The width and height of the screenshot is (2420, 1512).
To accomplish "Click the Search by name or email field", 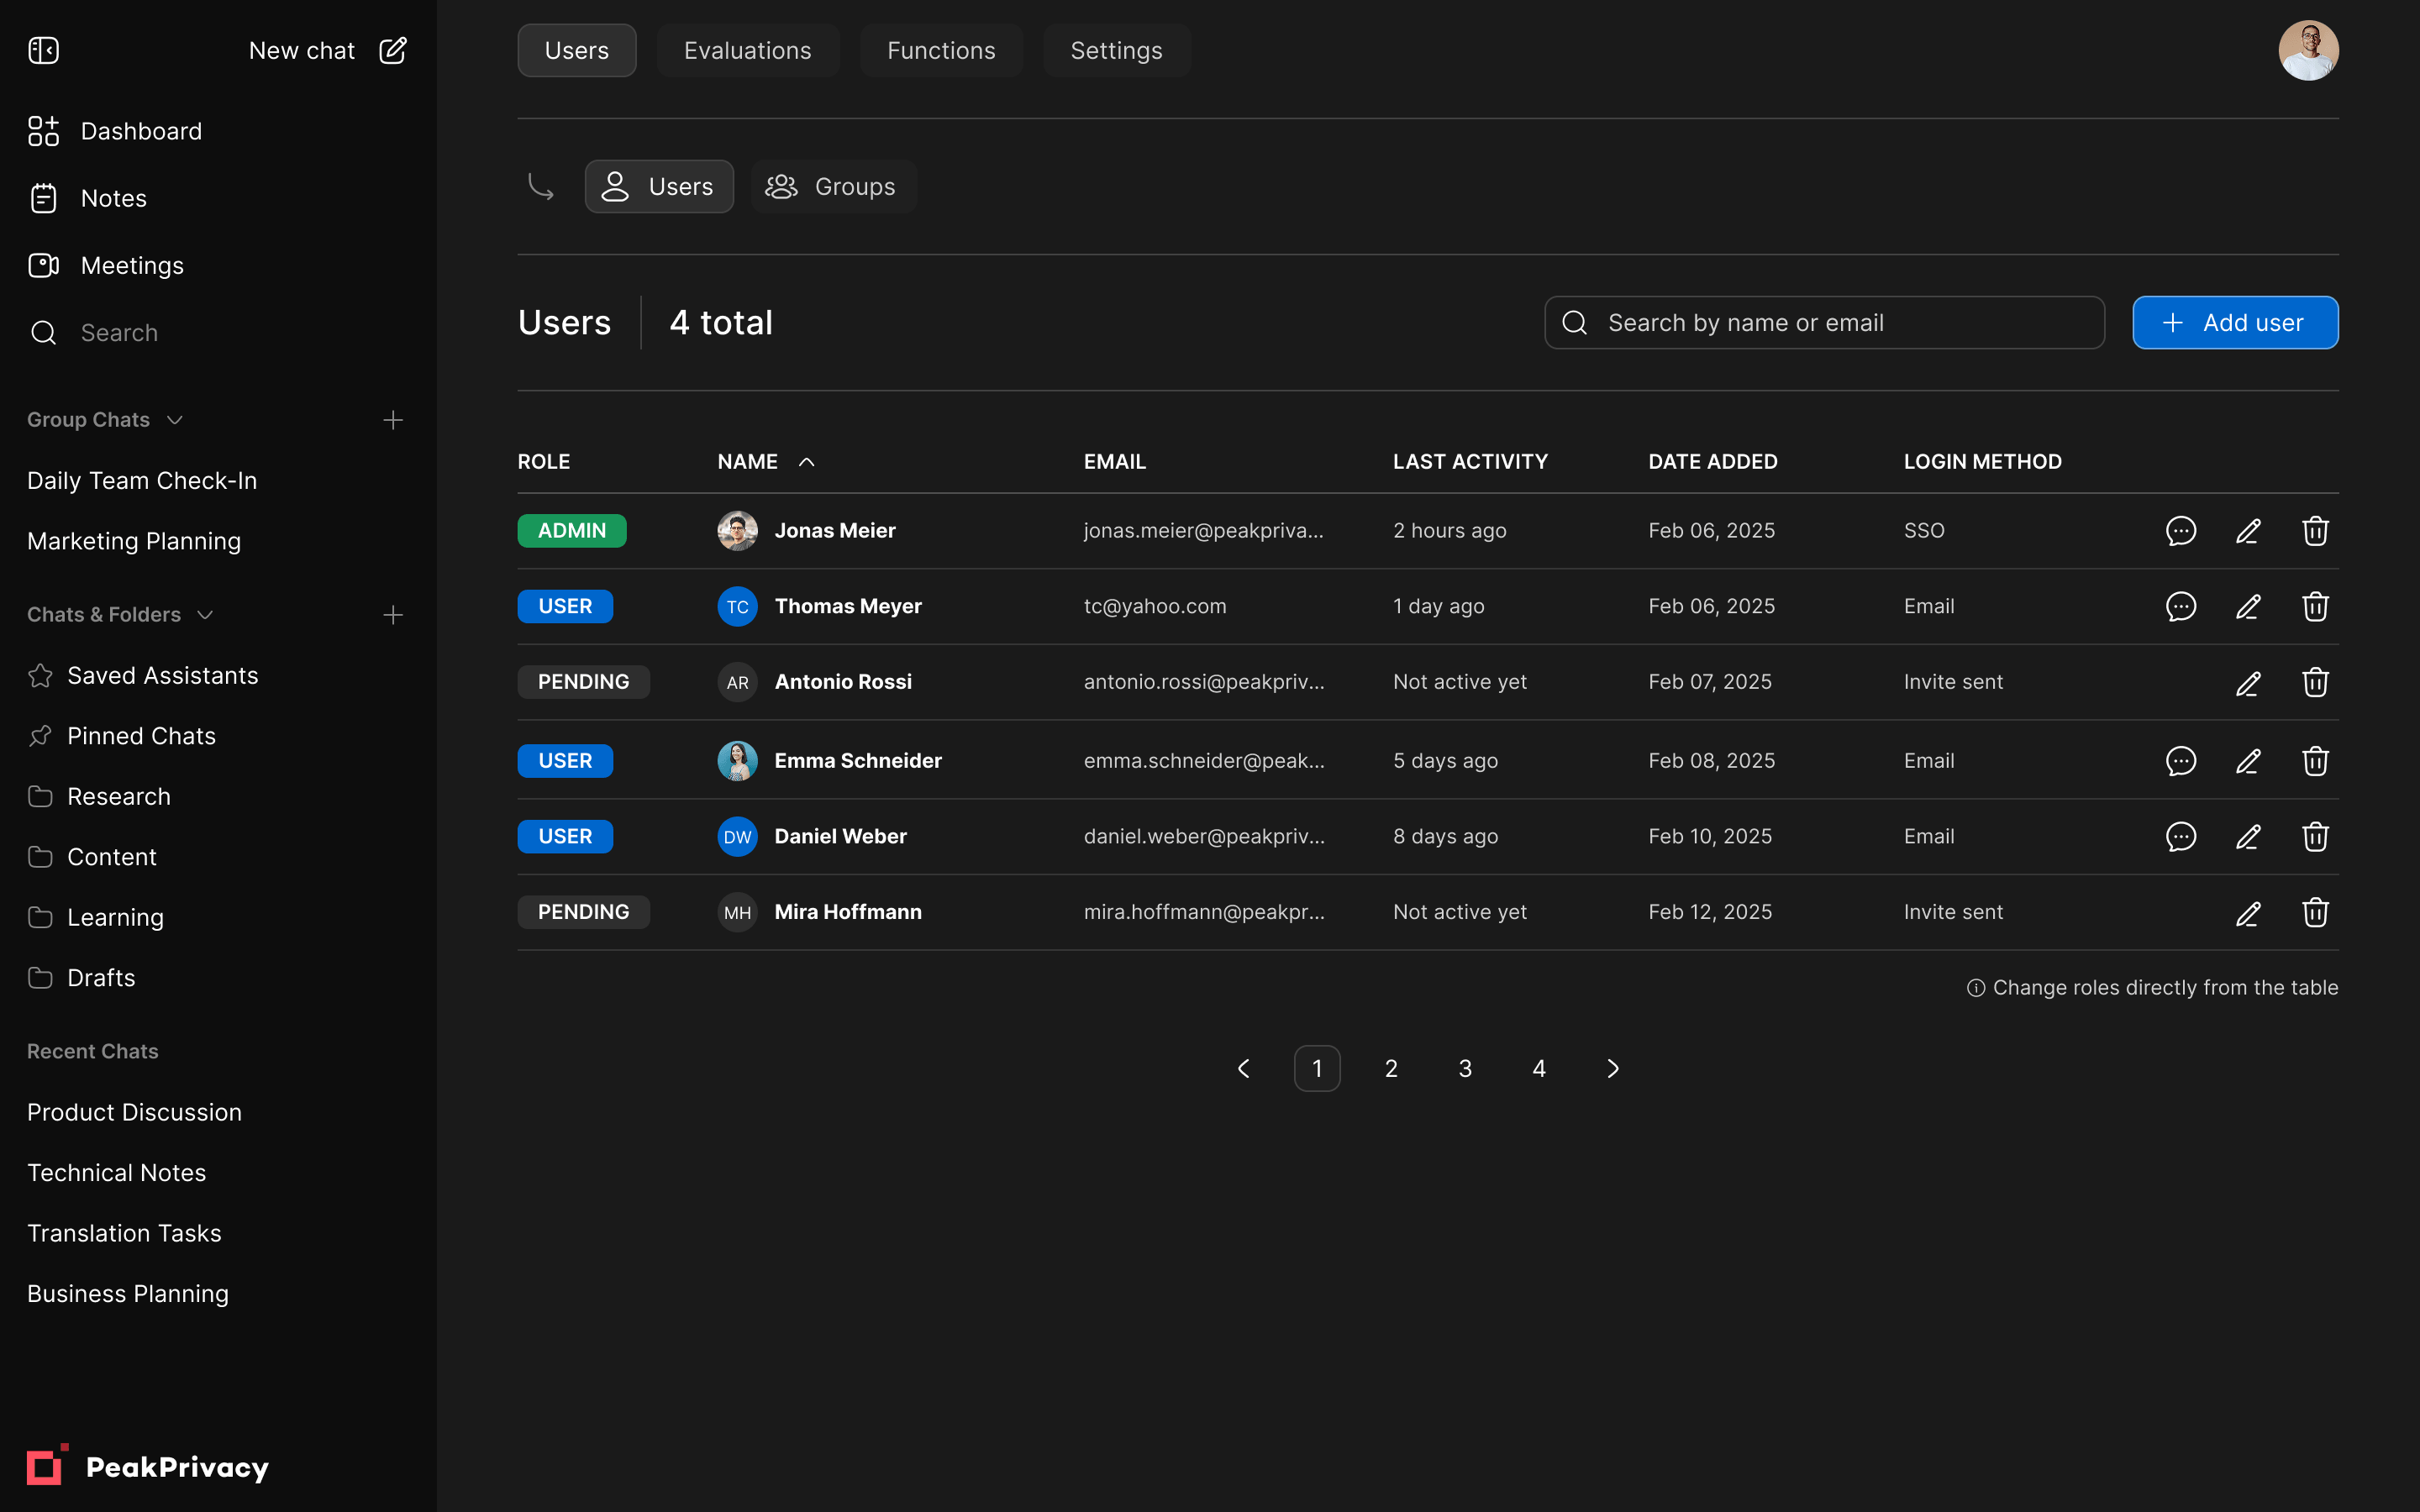I will point(1824,322).
